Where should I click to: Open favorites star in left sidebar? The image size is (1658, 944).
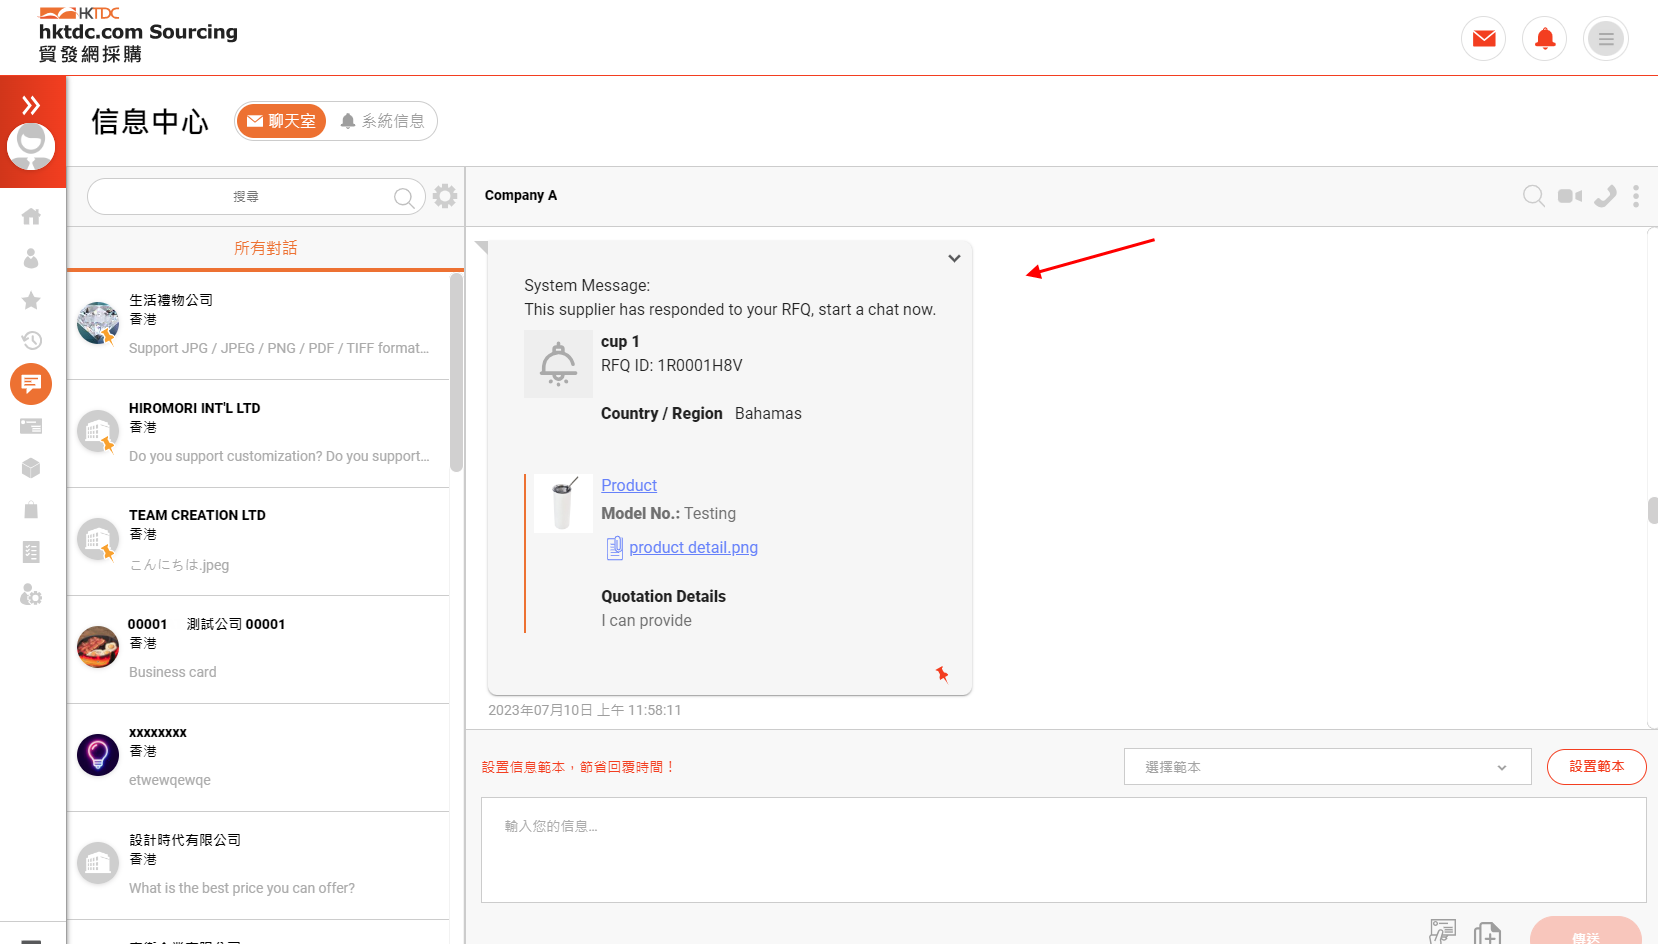(x=31, y=300)
